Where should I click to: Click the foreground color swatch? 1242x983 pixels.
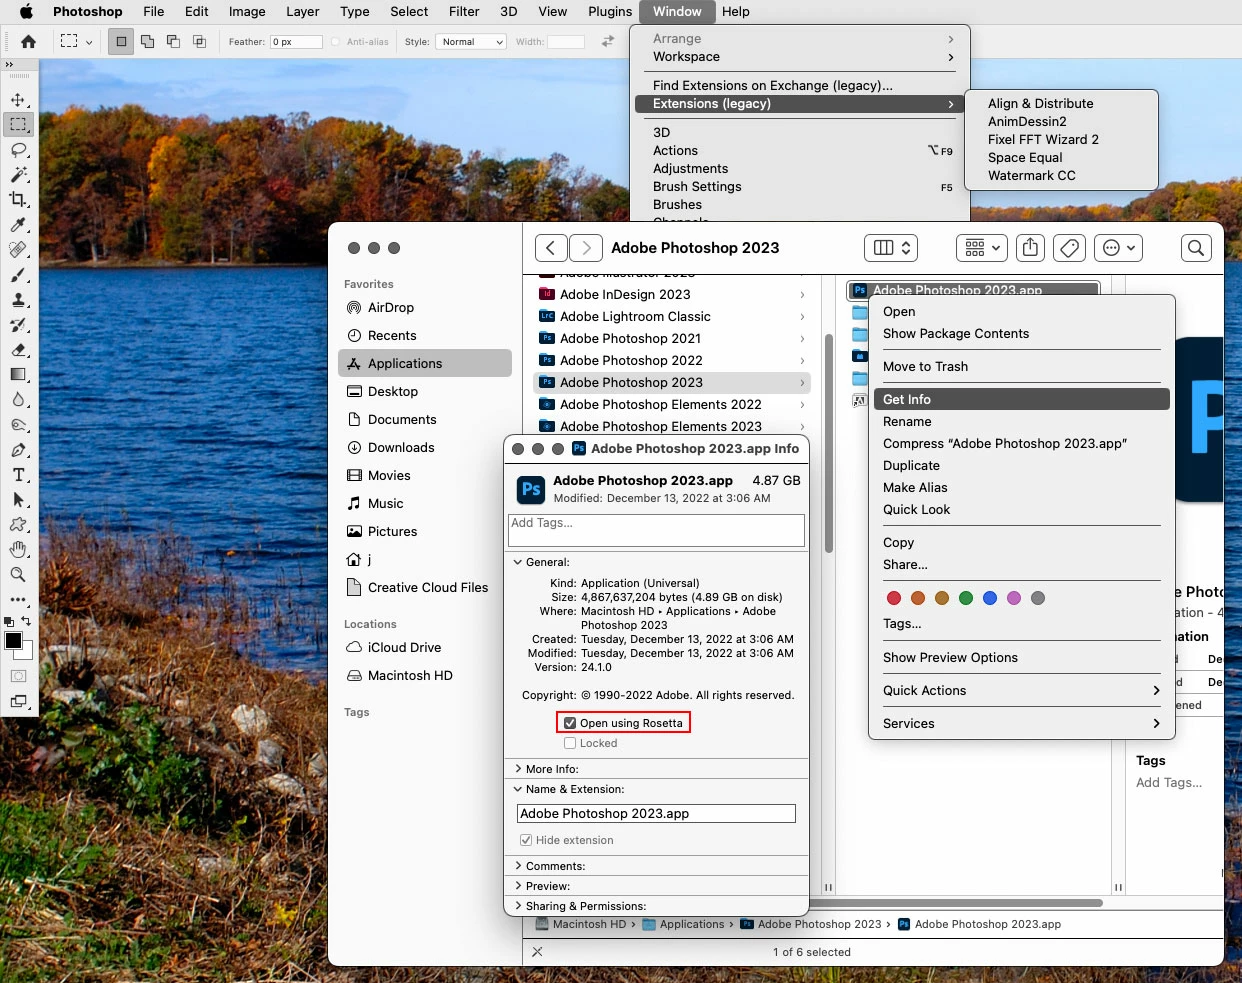pyautogui.click(x=13, y=641)
